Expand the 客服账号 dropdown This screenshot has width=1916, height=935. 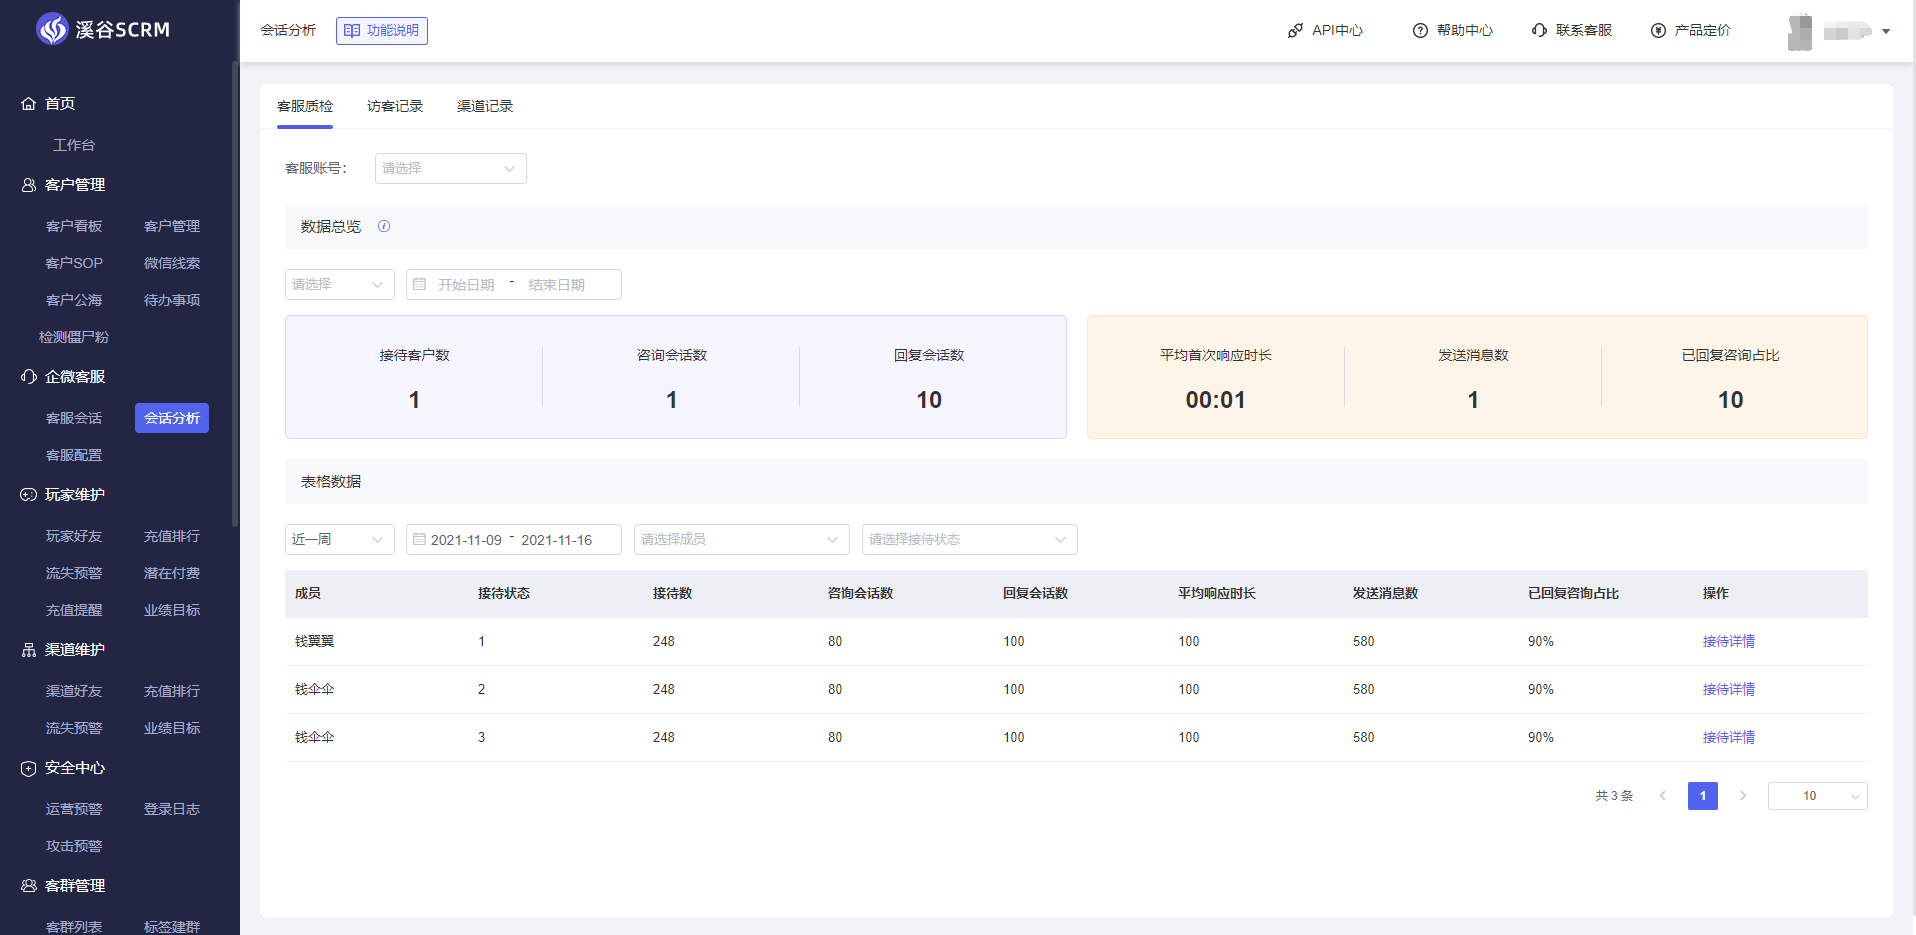click(450, 168)
